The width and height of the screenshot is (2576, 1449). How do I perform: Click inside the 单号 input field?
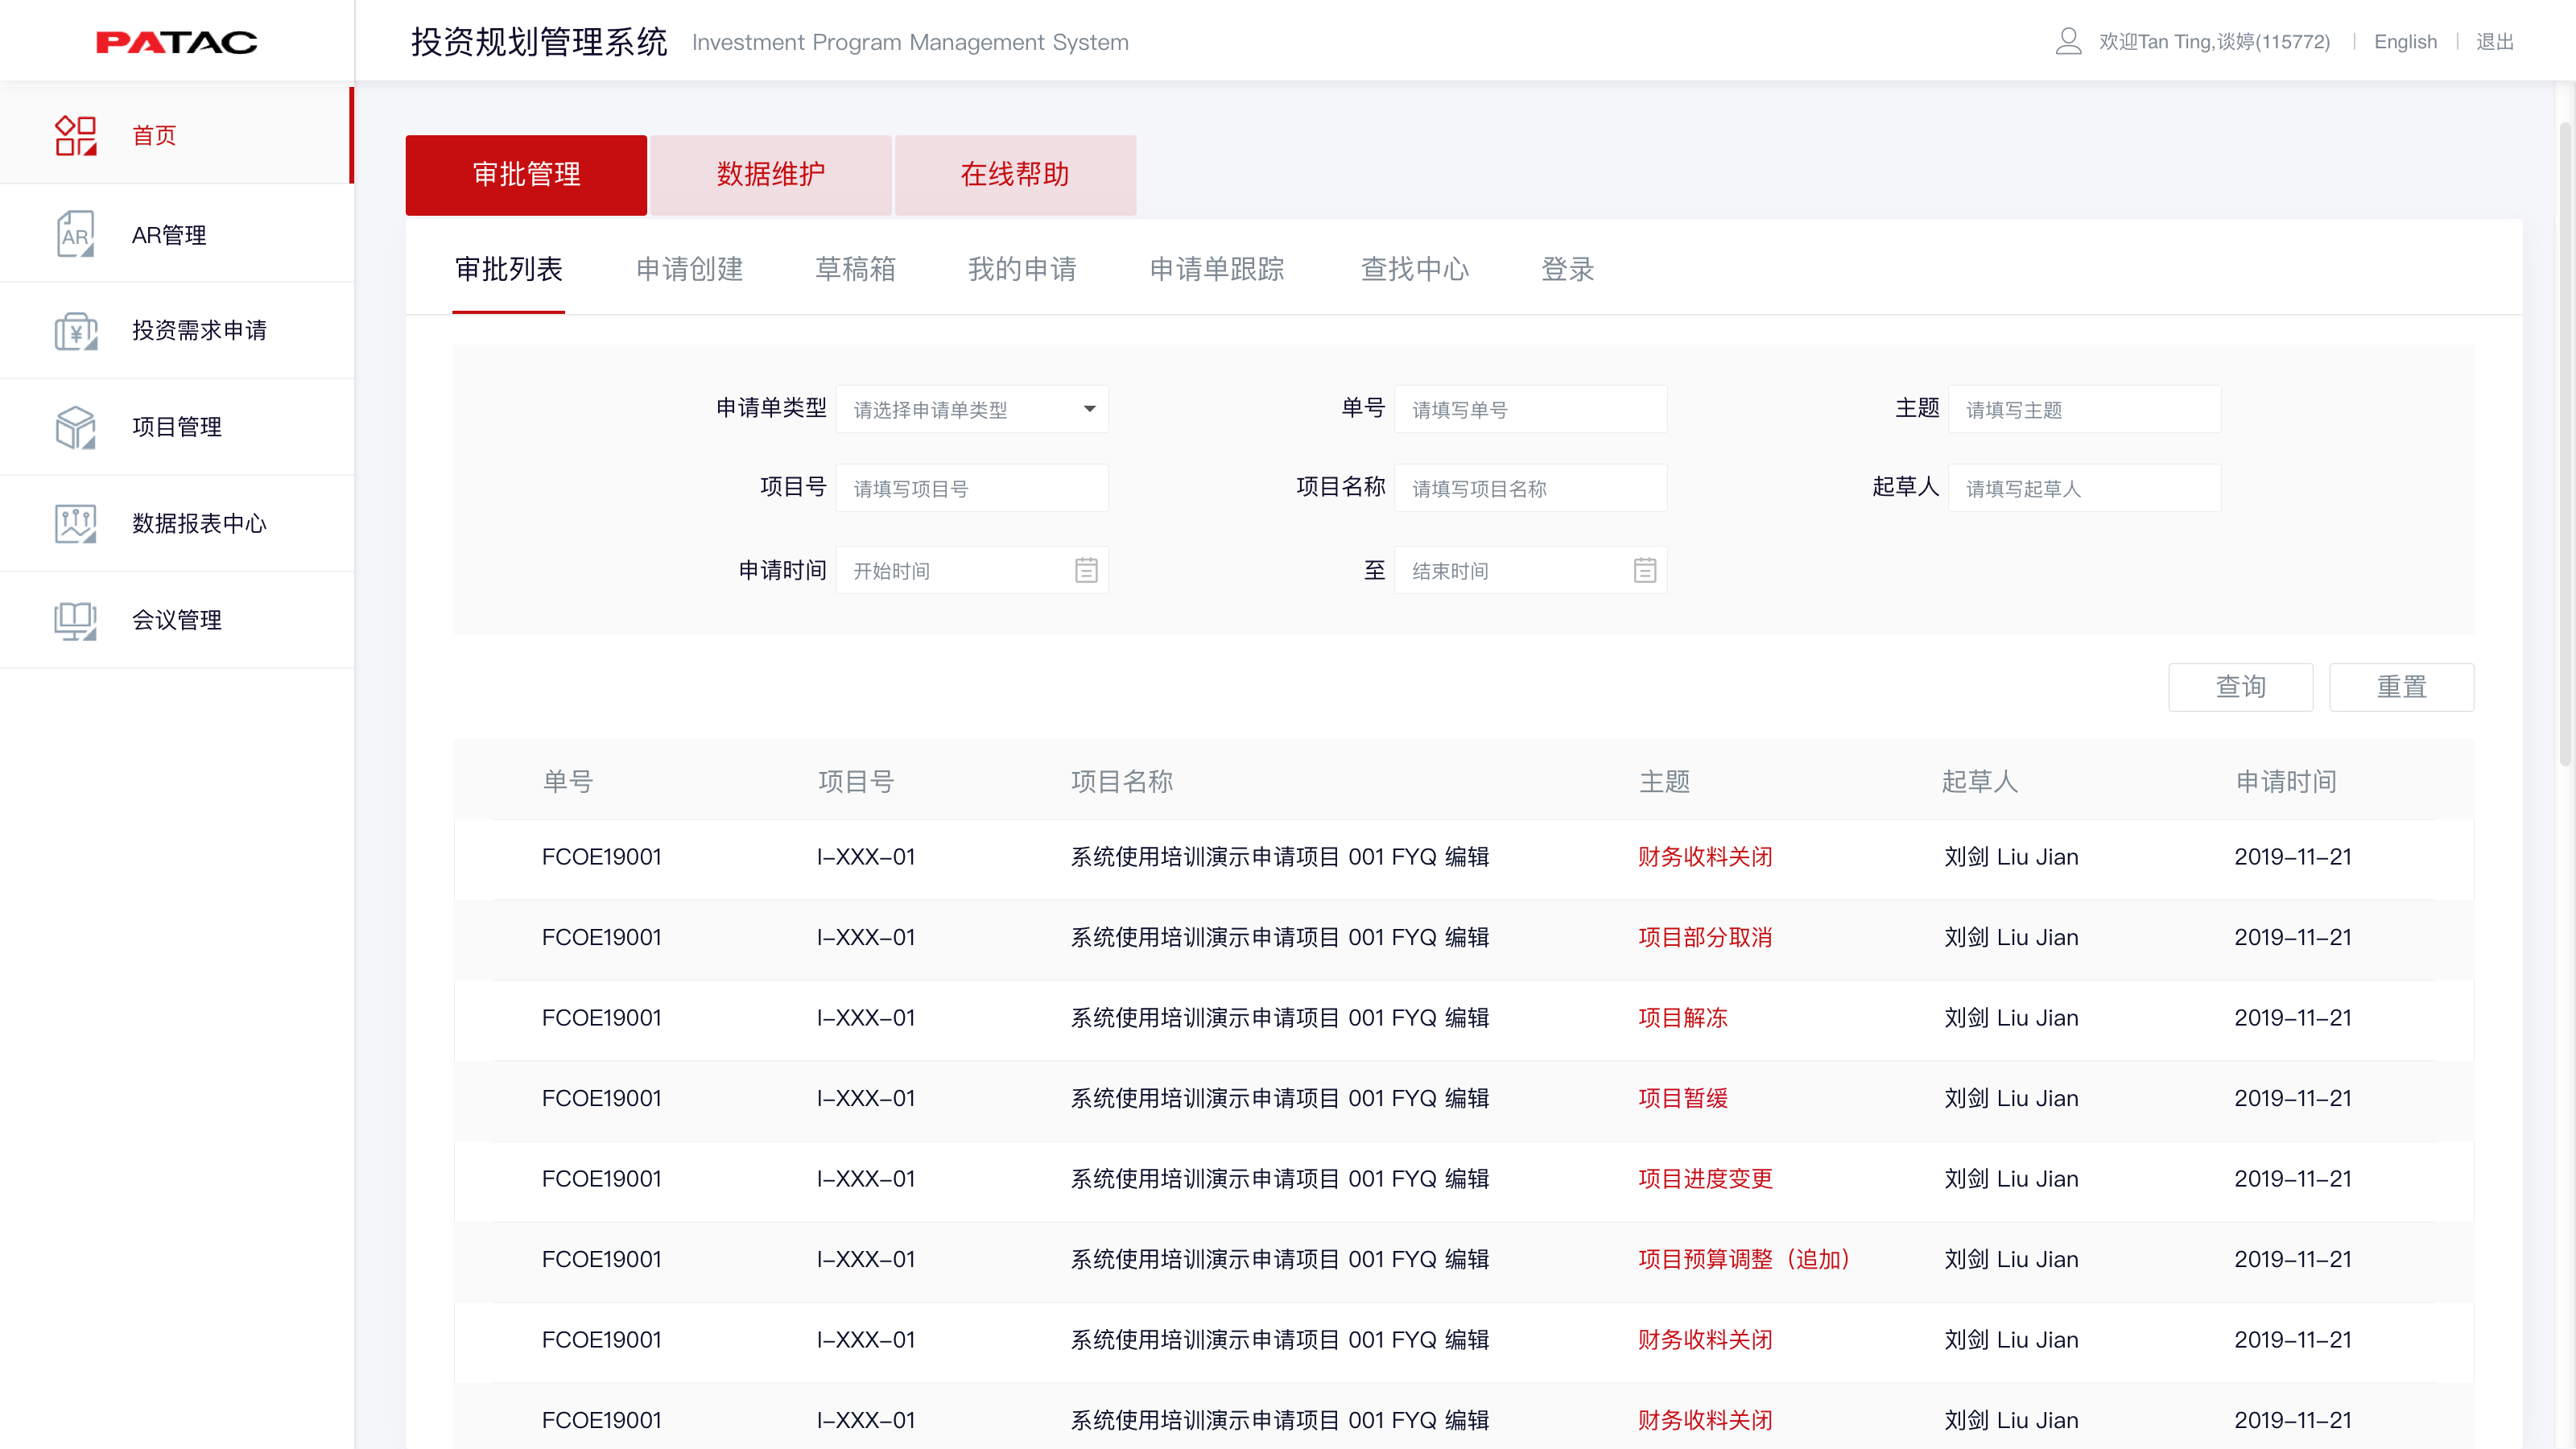click(x=1530, y=409)
